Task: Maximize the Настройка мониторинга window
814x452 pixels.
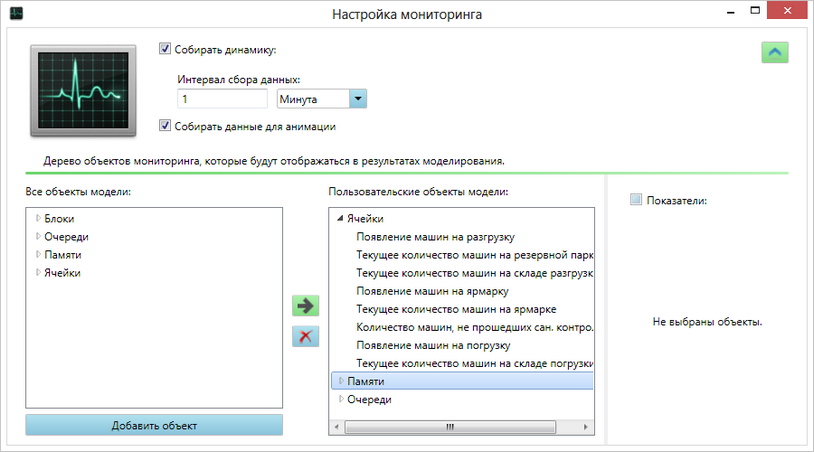Action: [x=755, y=10]
